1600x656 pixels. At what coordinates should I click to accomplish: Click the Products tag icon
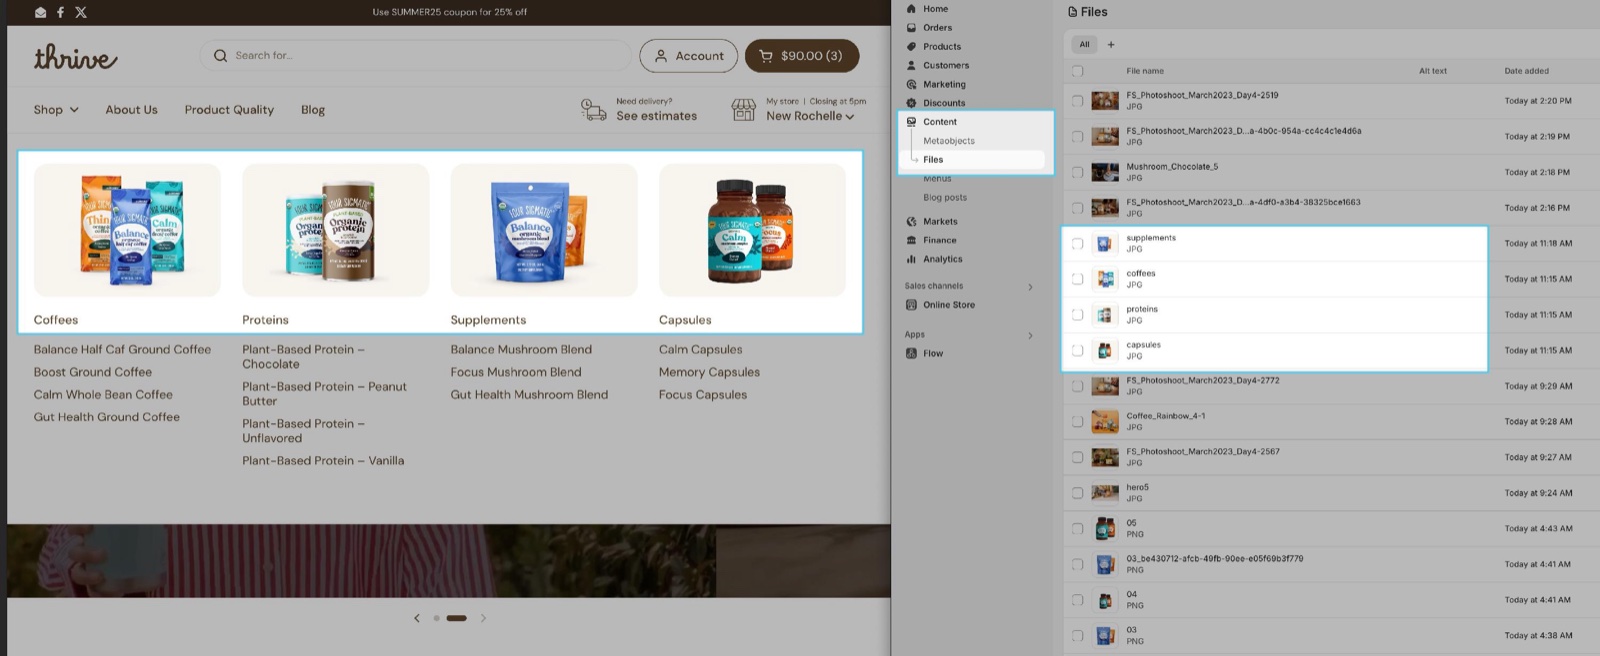point(911,46)
